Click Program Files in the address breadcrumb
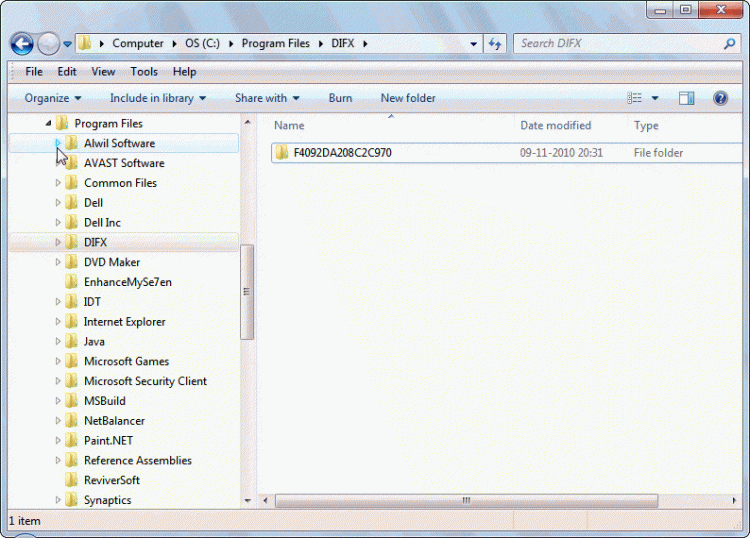This screenshot has width=750, height=538. 276,44
